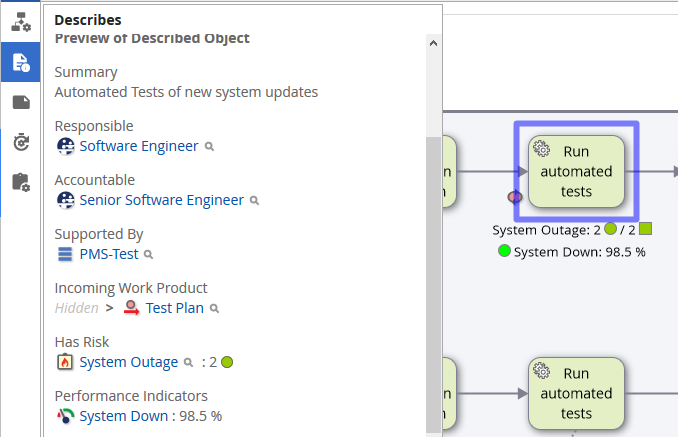
Task: Click magnifier icon beside Test Plan
Action: click(214, 309)
